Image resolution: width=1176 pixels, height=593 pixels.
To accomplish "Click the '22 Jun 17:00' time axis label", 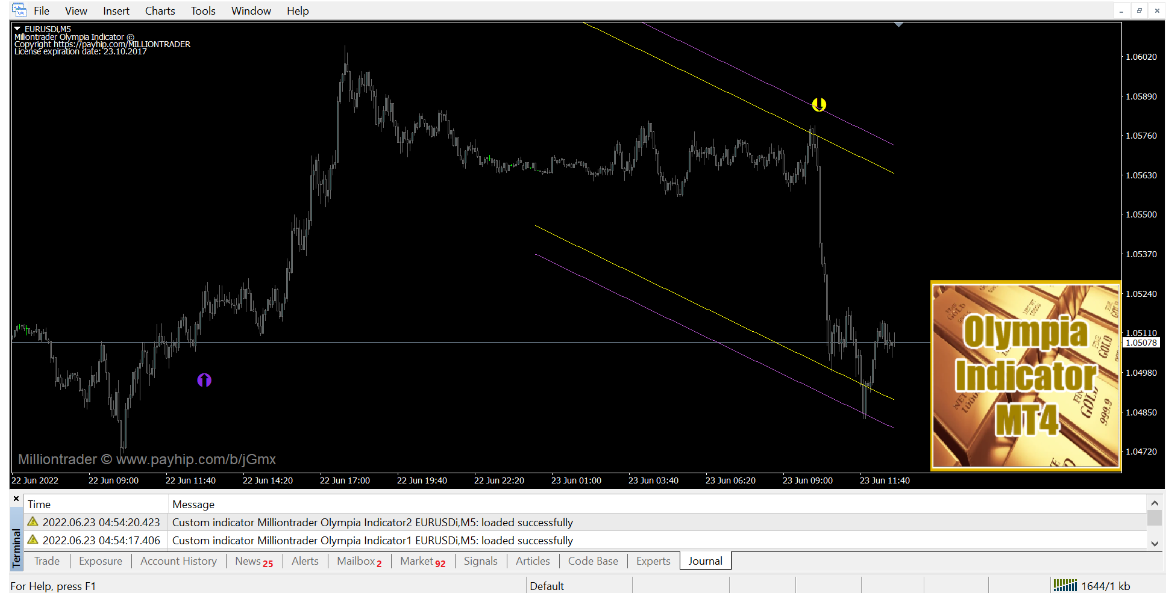I will point(345,480).
